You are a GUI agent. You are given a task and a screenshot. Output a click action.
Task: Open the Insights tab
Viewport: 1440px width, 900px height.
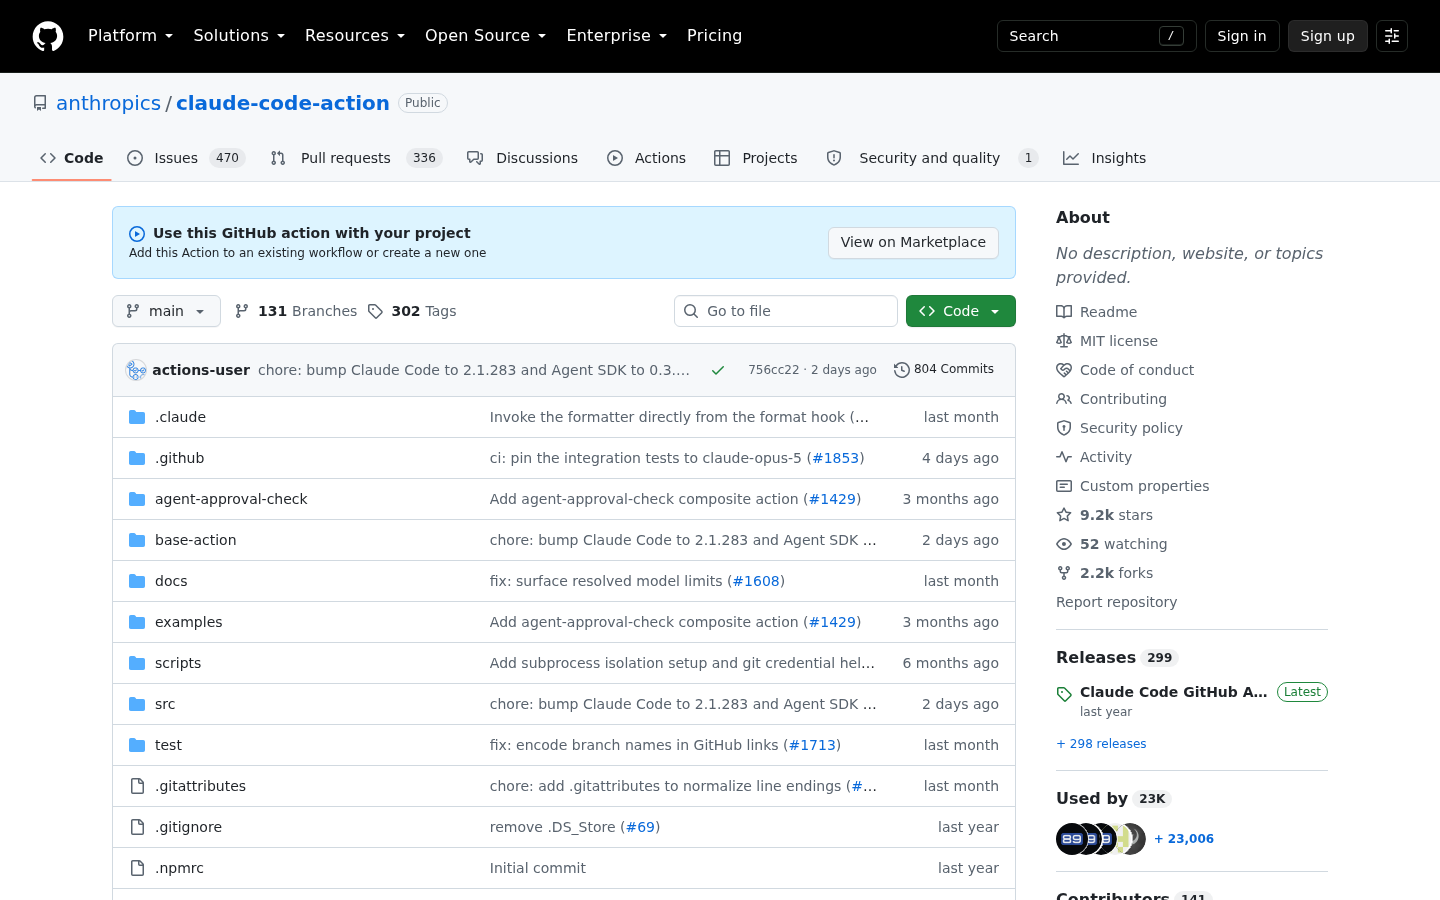pyautogui.click(x=1104, y=158)
